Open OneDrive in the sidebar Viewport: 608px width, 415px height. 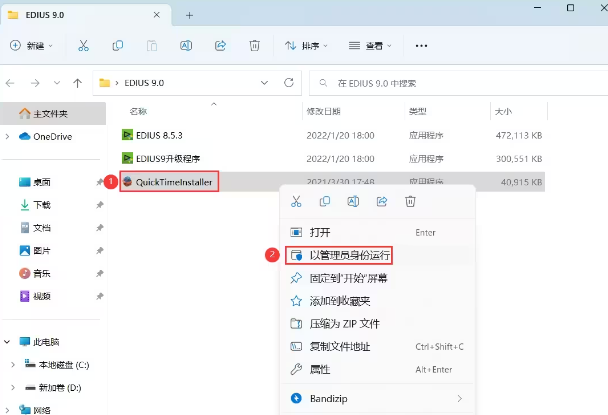click(52, 137)
